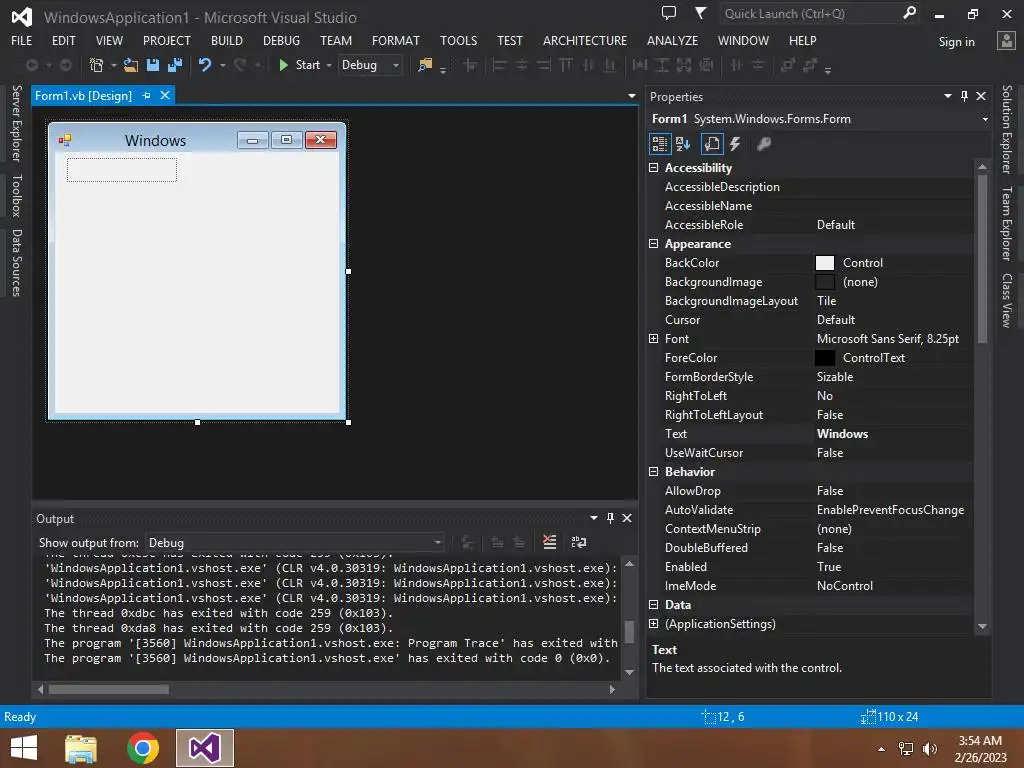This screenshot has width=1024, height=768.
Task: Click the network tray icon
Action: [906, 749]
